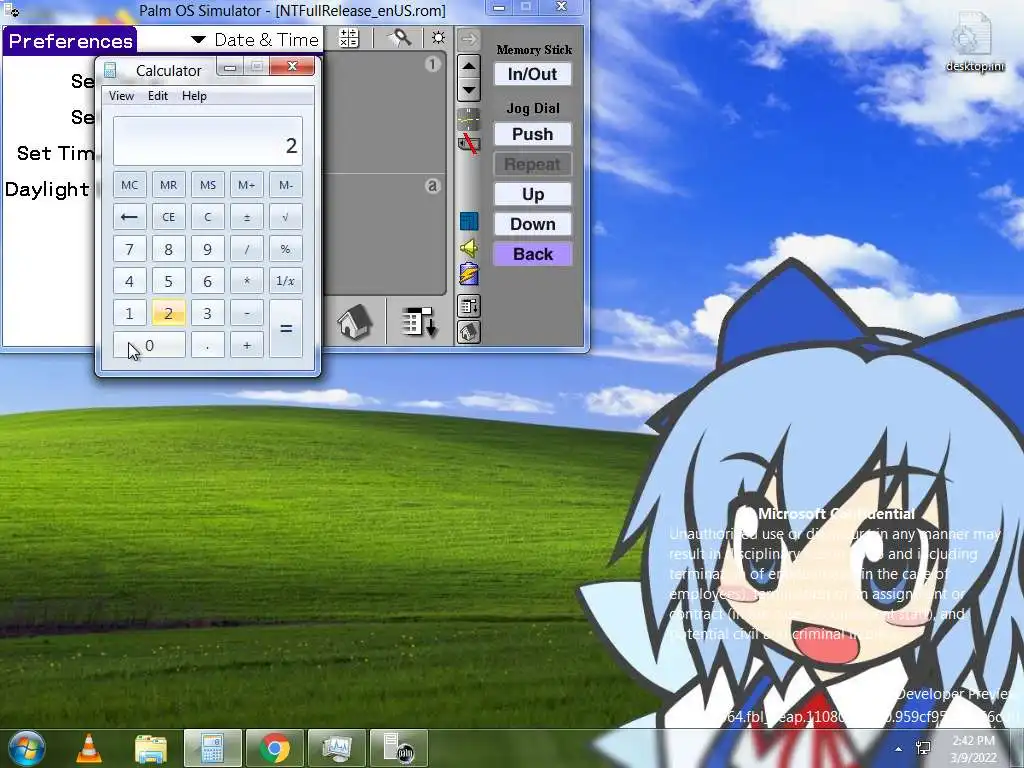
Task: Click the M+ memory add key
Action: (x=247, y=185)
